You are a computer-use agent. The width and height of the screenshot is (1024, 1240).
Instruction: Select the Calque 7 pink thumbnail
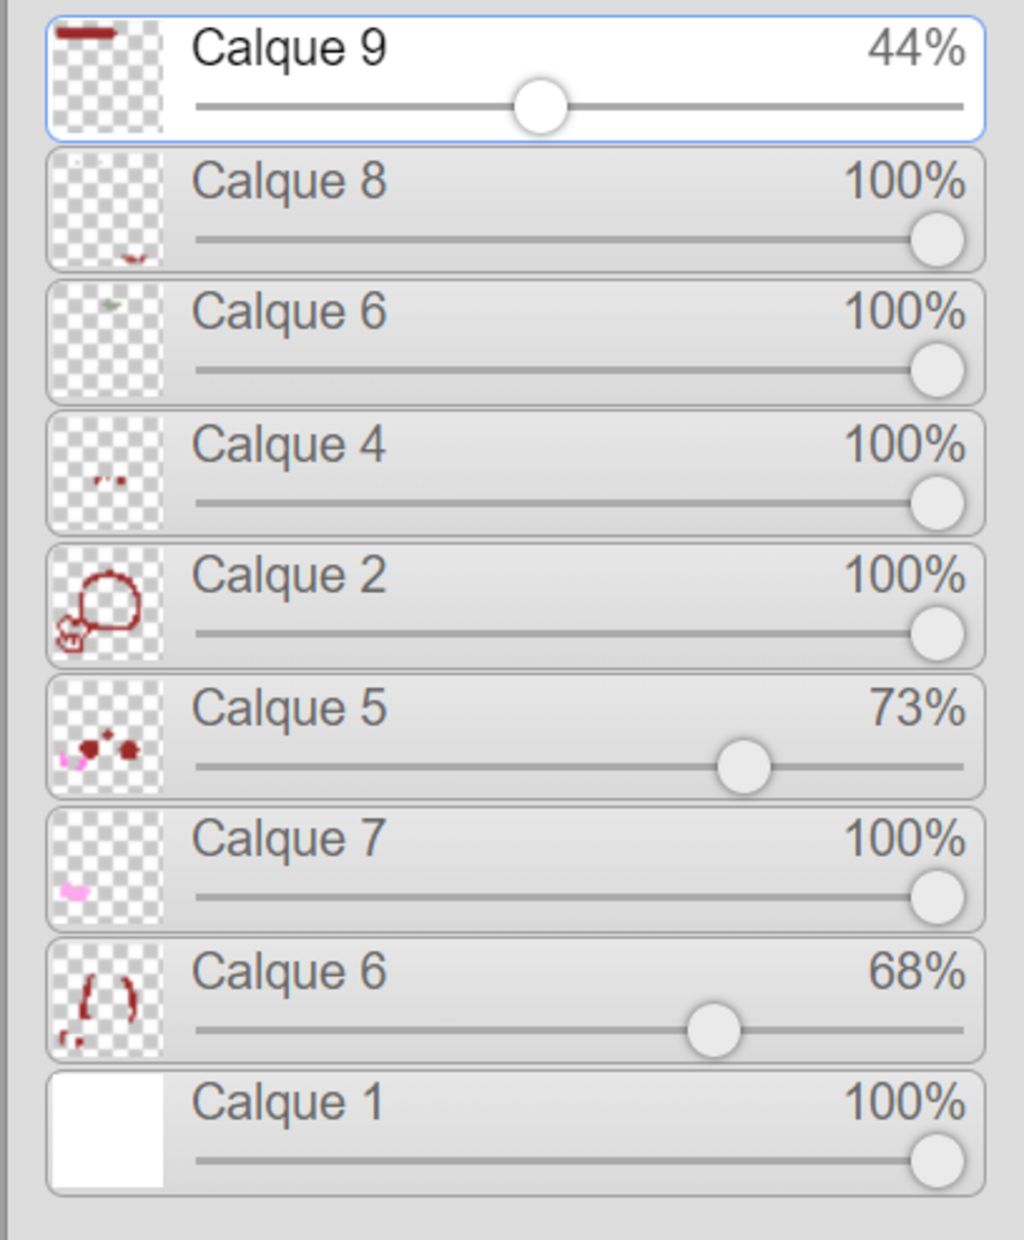pos(107,868)
